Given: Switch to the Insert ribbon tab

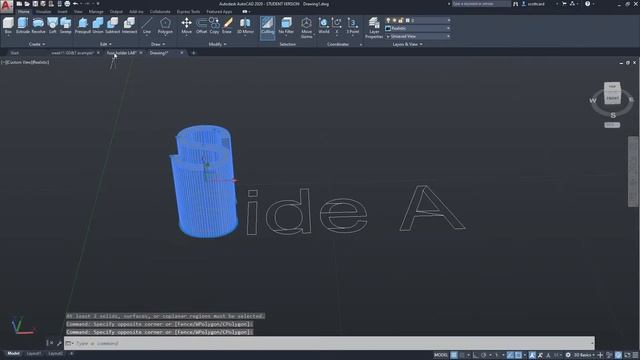Looking at the screenshot, I should pyautogui.click(x=62, y=12).
